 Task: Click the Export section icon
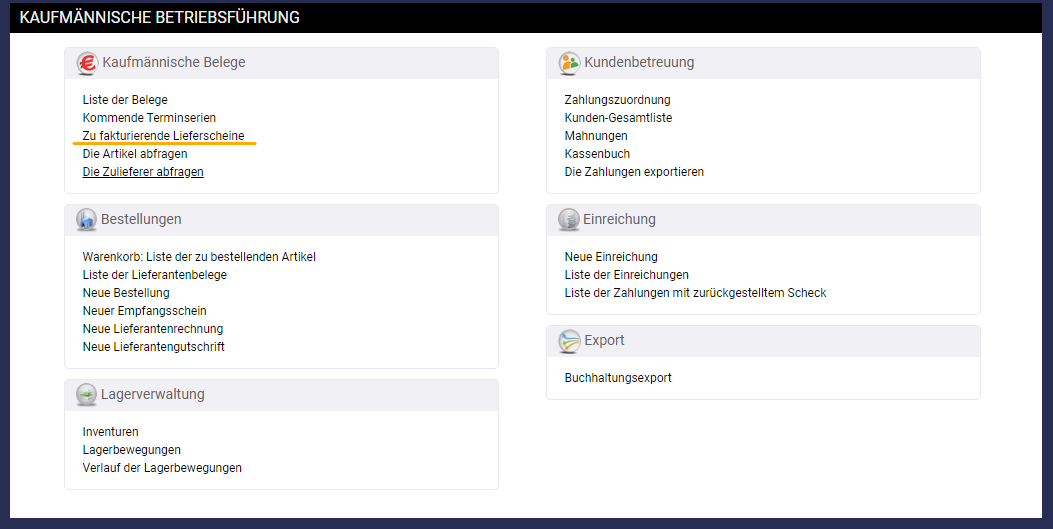click(569, 341)
